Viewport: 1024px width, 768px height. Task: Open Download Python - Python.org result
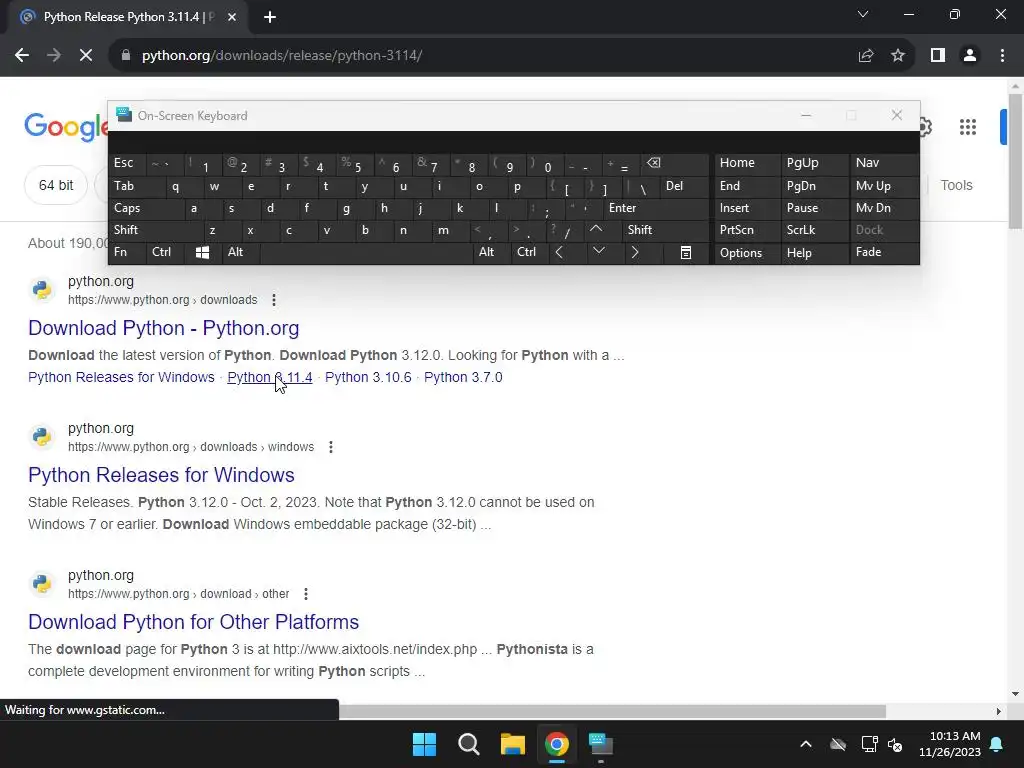click(163, 328)
